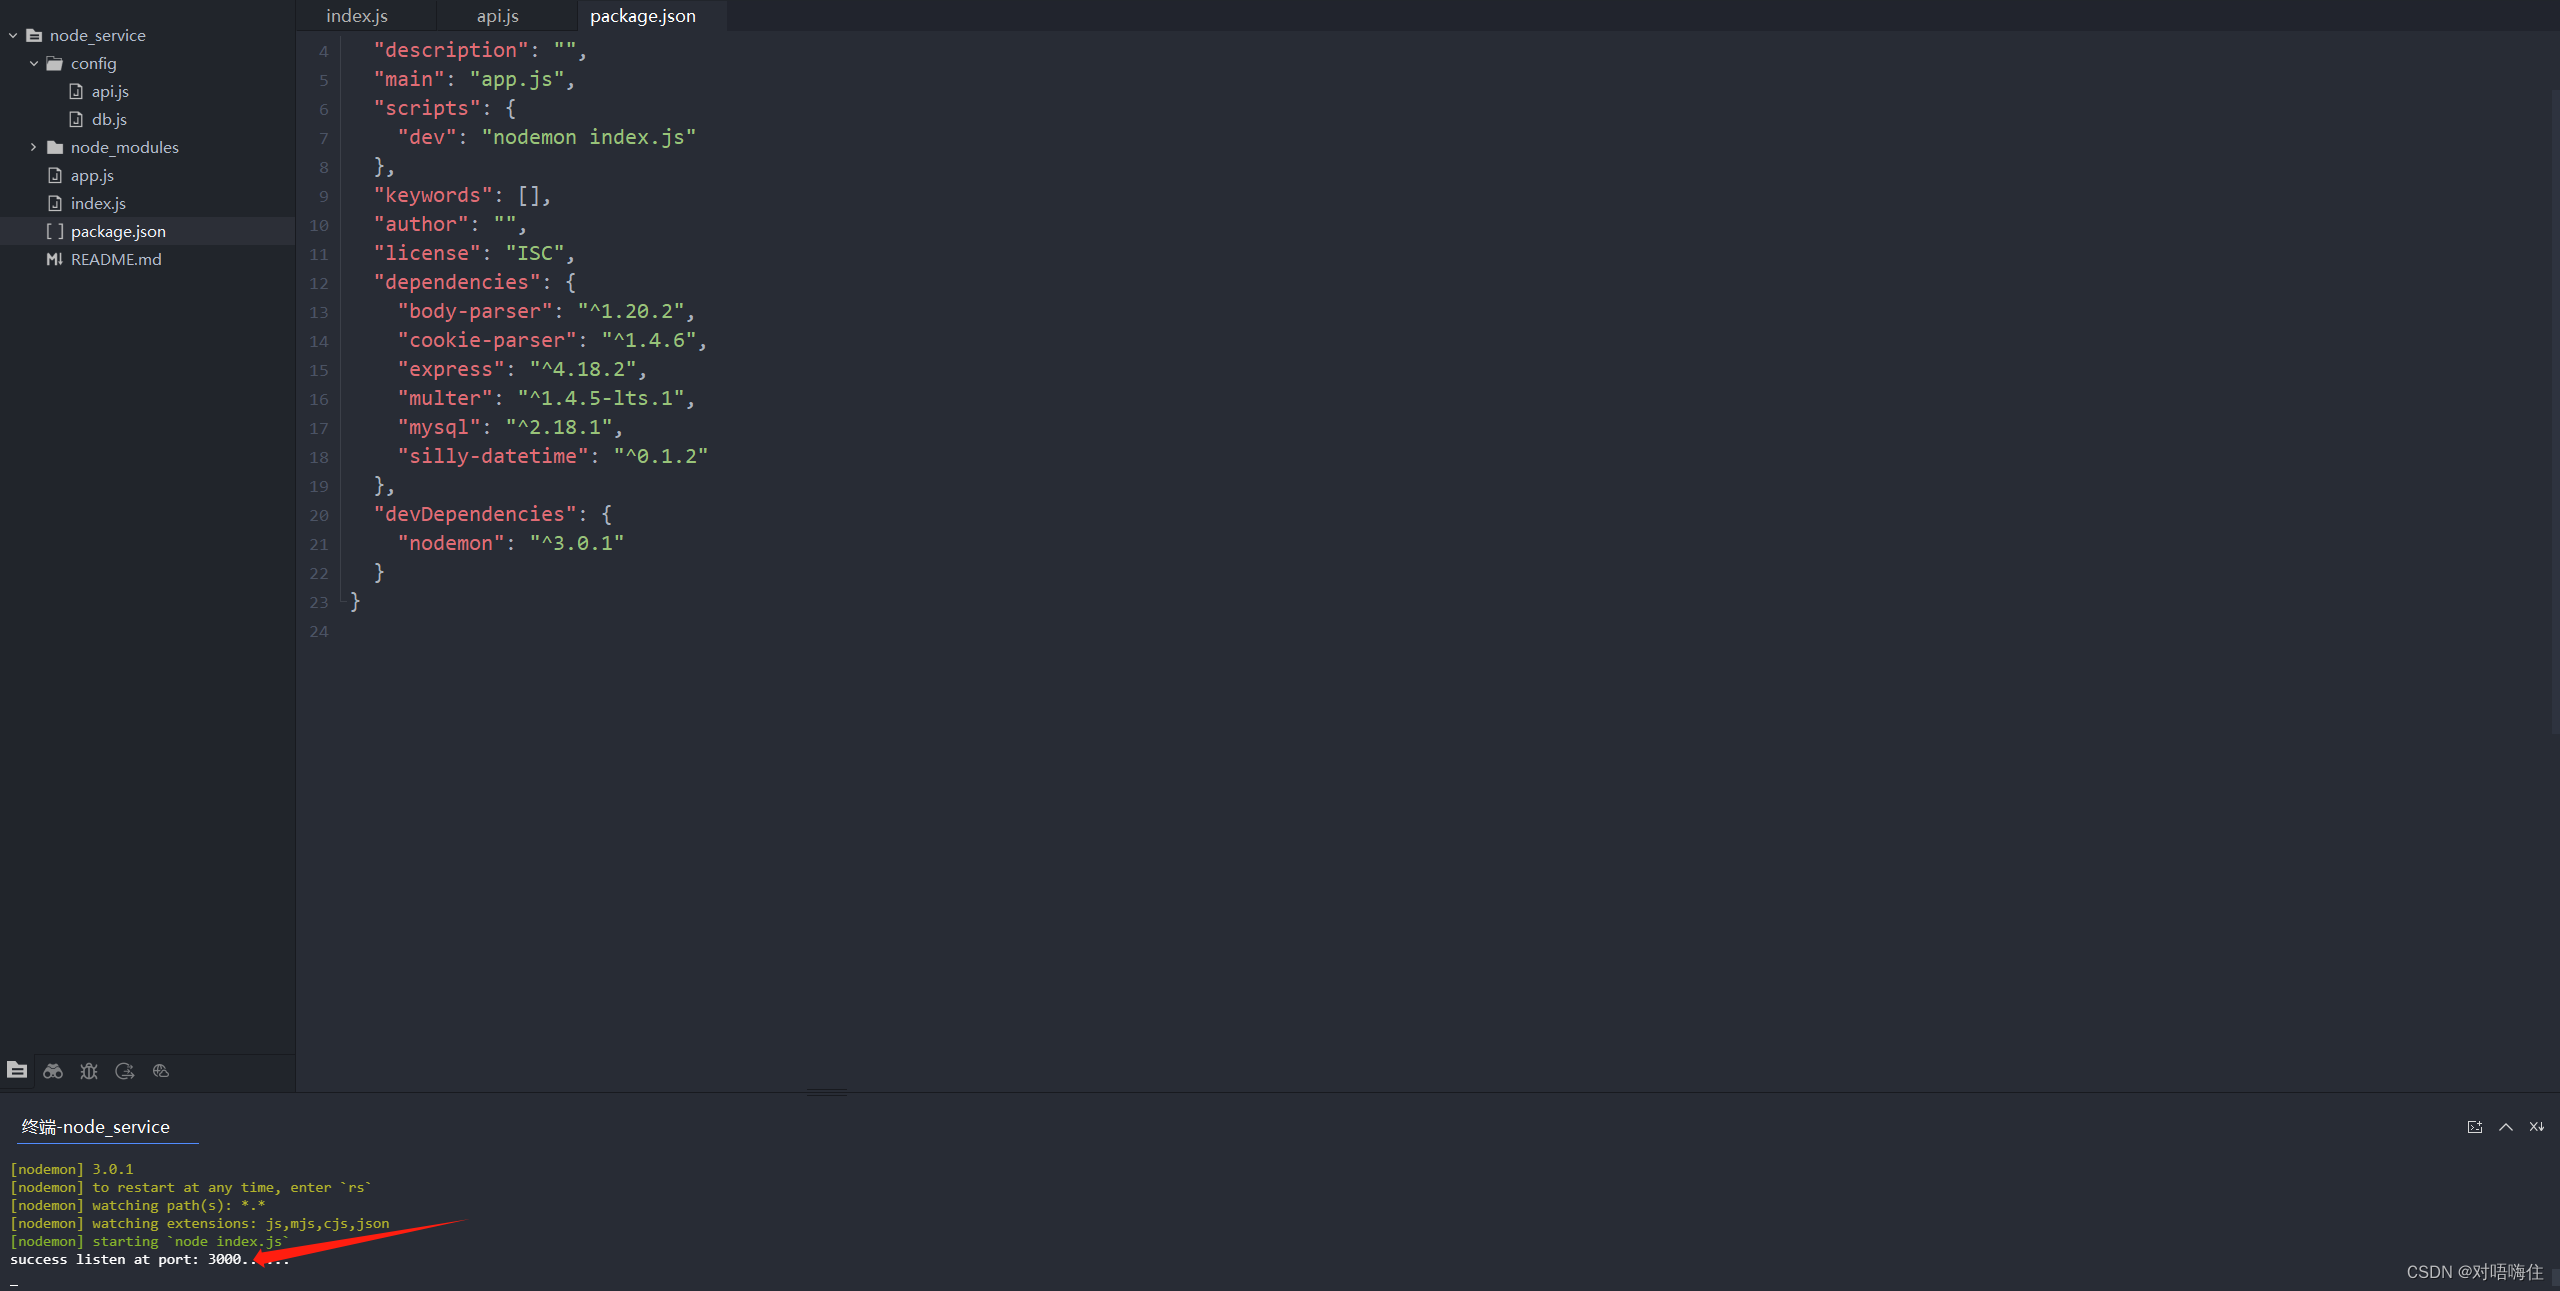Click the sync arrows panel icon
This screenshot has height=1291, width=2560.
coord(125,1071)
